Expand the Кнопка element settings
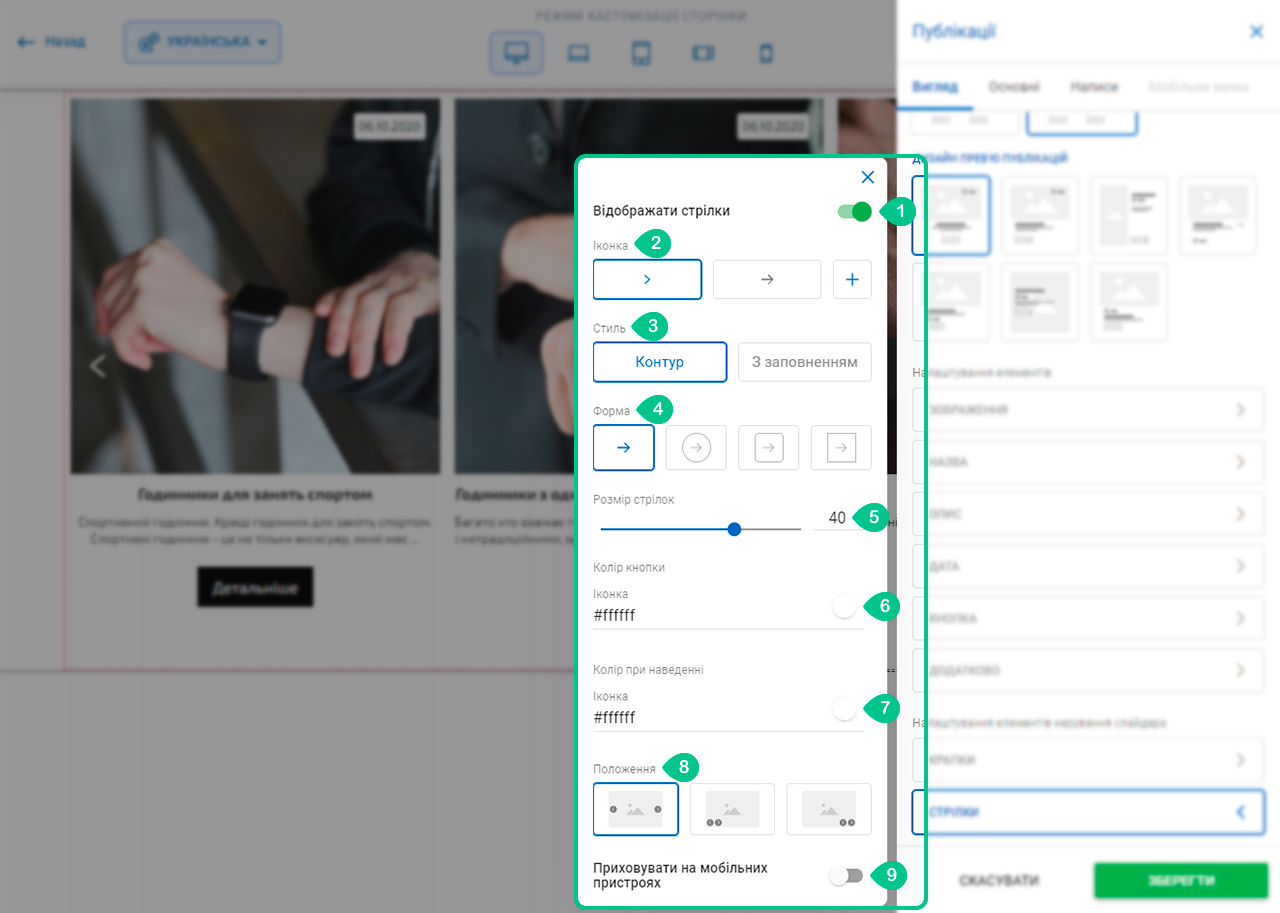This screenshot has width=1280, height=913. (1088, 618)
